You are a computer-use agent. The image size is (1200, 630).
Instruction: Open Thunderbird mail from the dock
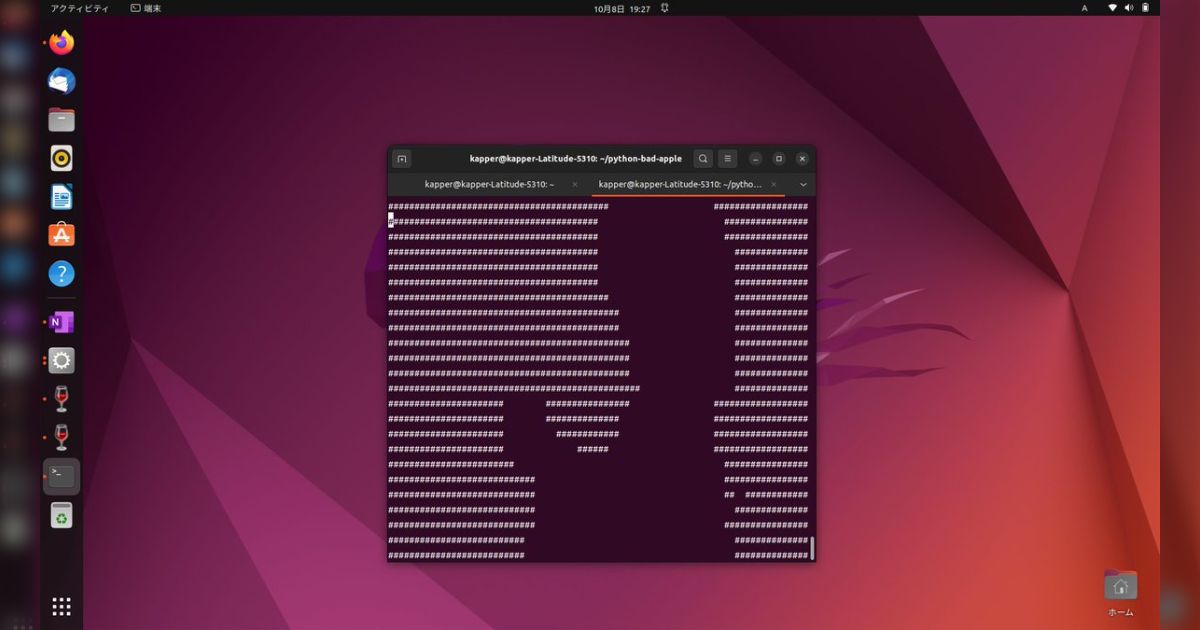(x=60, y=81)
